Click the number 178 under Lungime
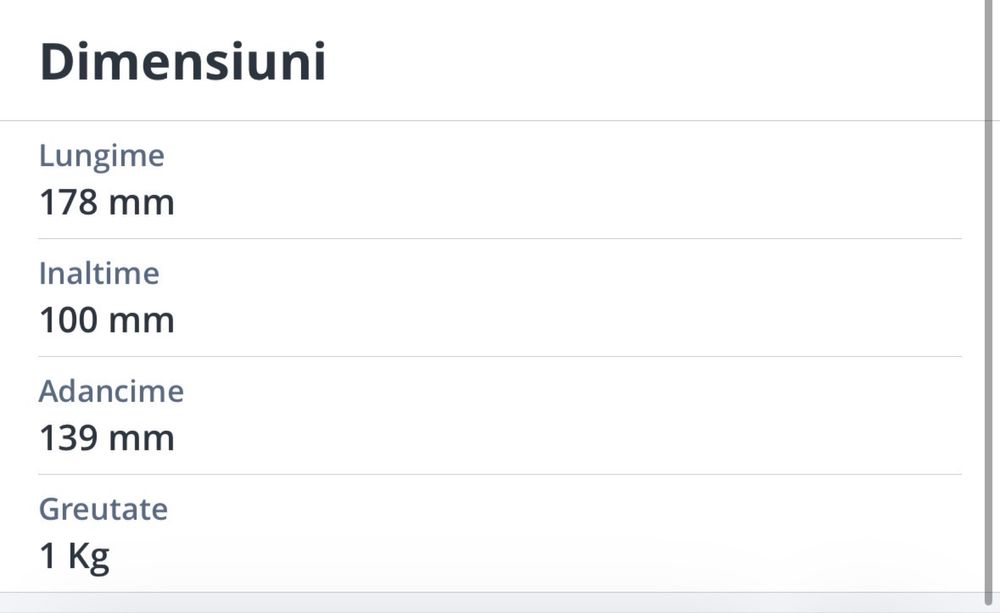Screen dimensions: 1000x613 click(68, 203)
